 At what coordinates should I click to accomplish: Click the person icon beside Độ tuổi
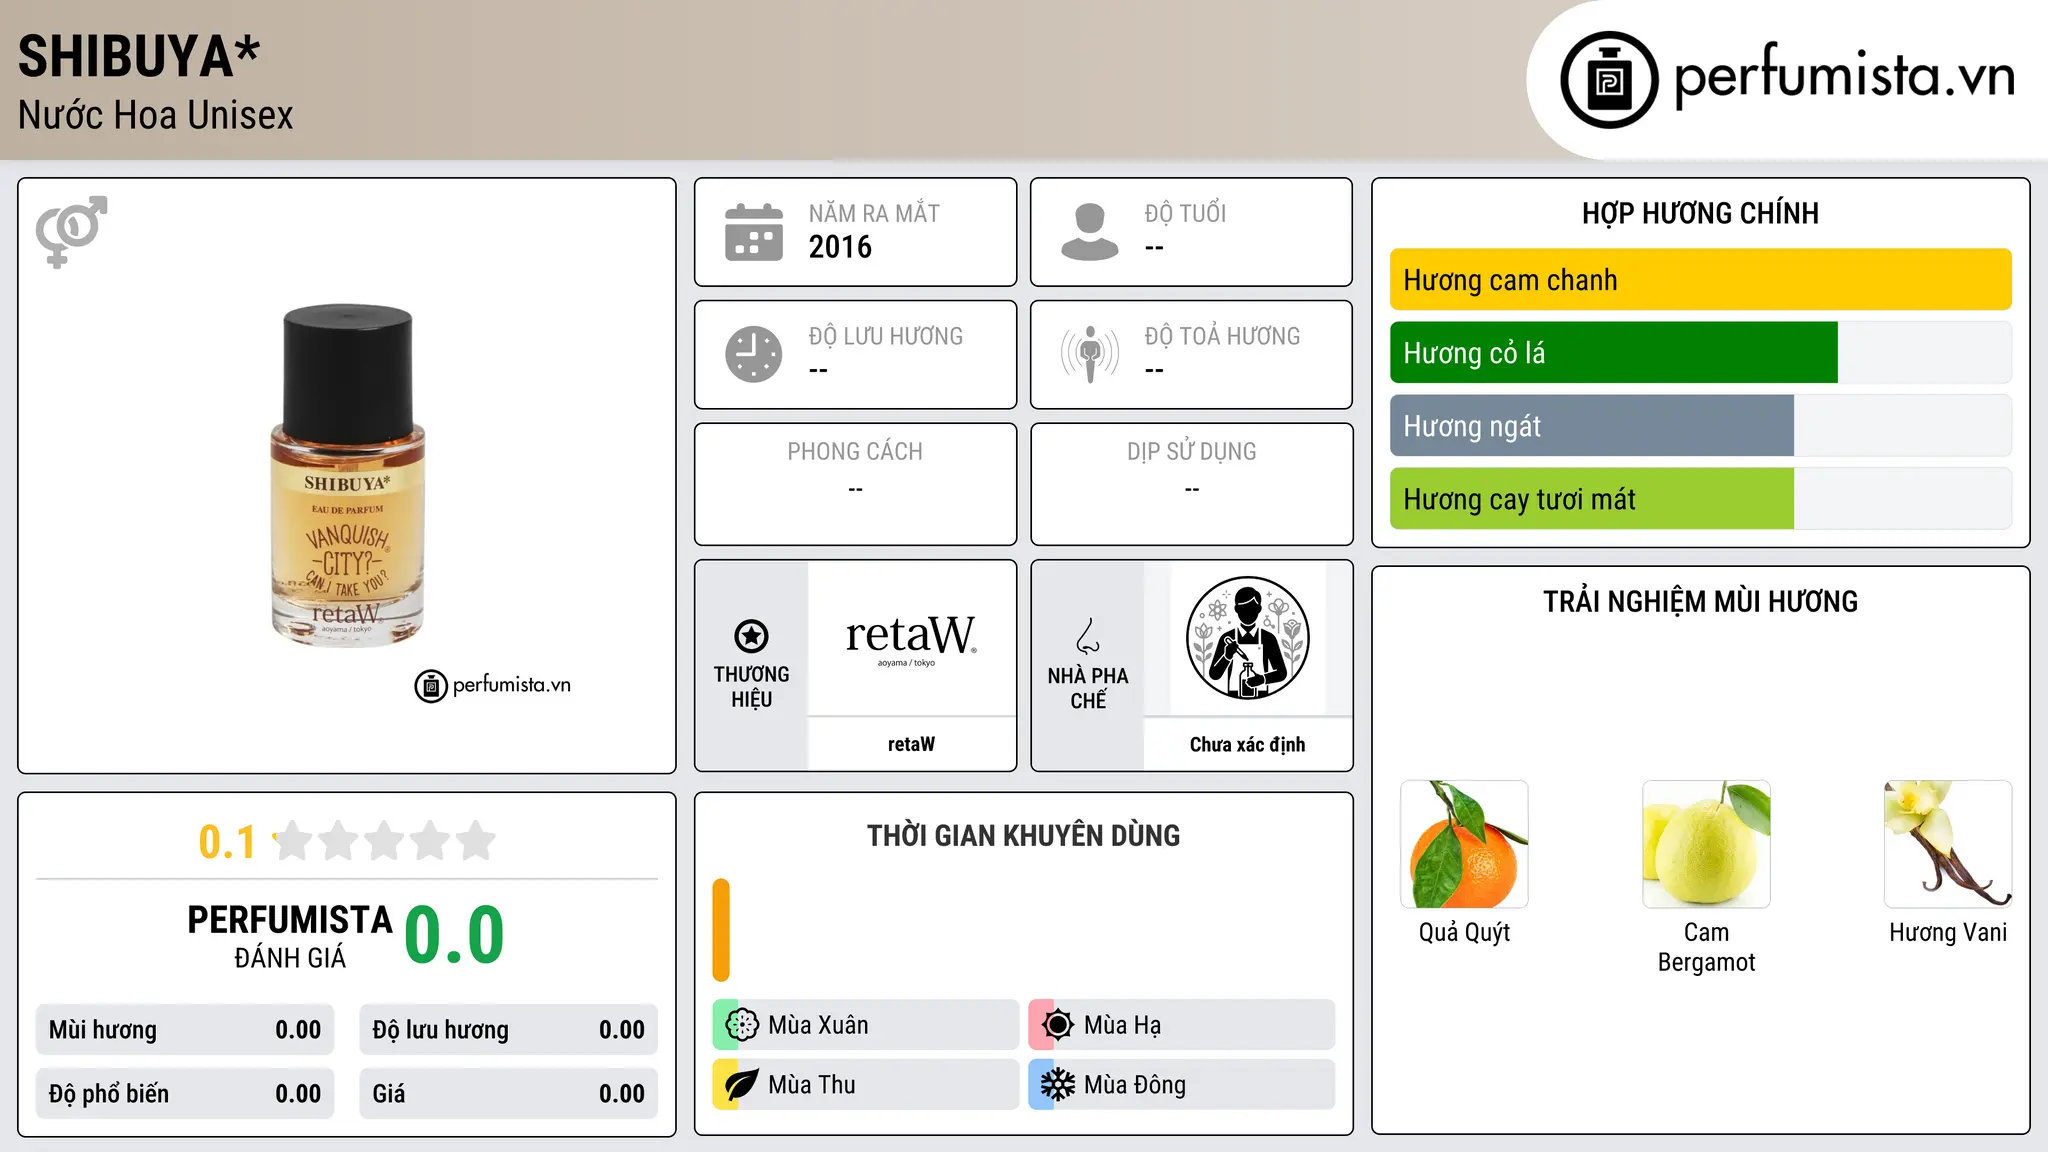click(x=1090, y=232)
